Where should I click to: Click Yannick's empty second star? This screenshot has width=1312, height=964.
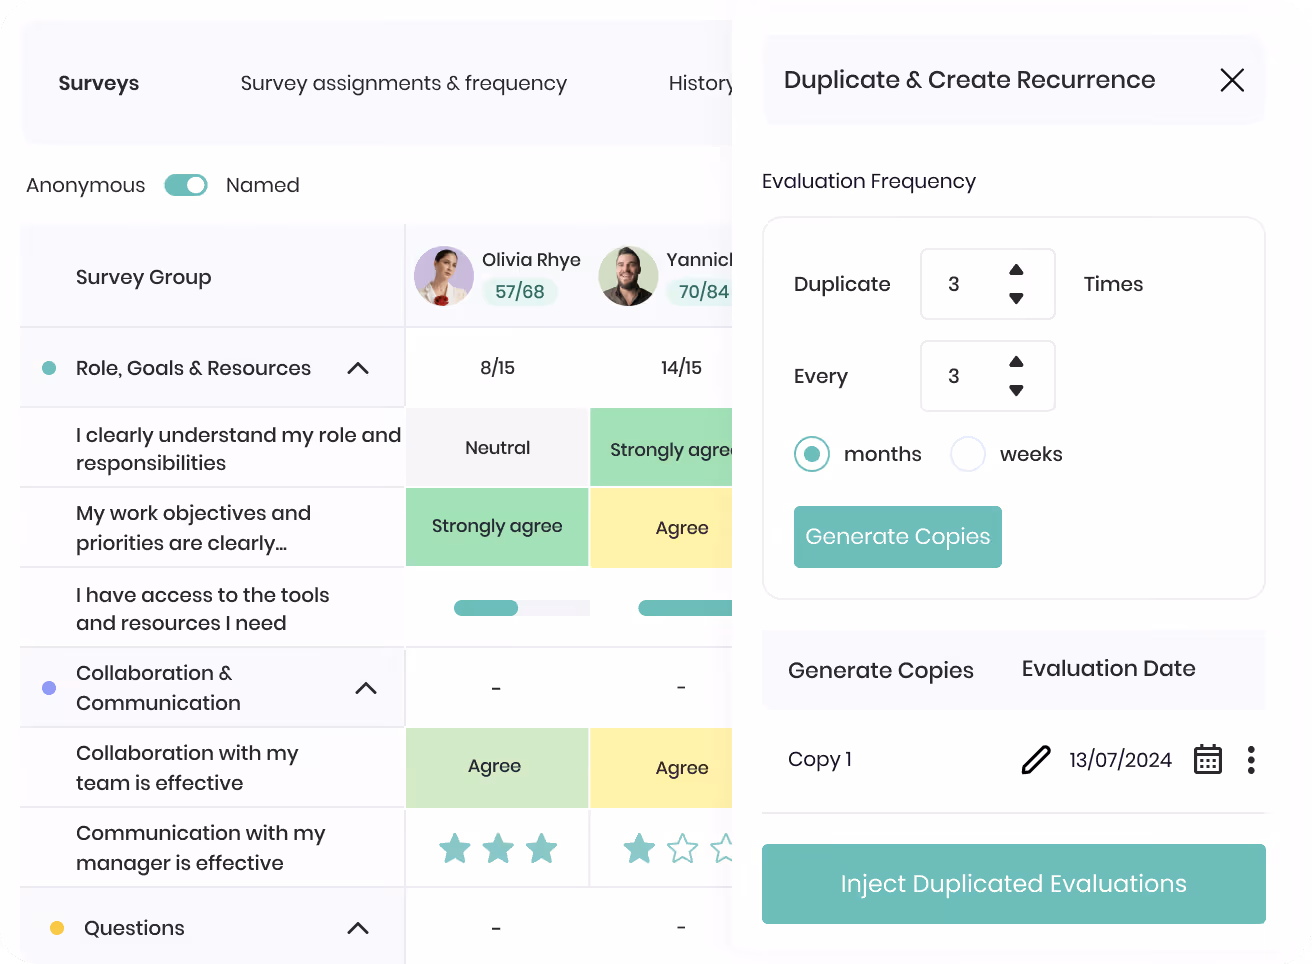pos(683,848)
